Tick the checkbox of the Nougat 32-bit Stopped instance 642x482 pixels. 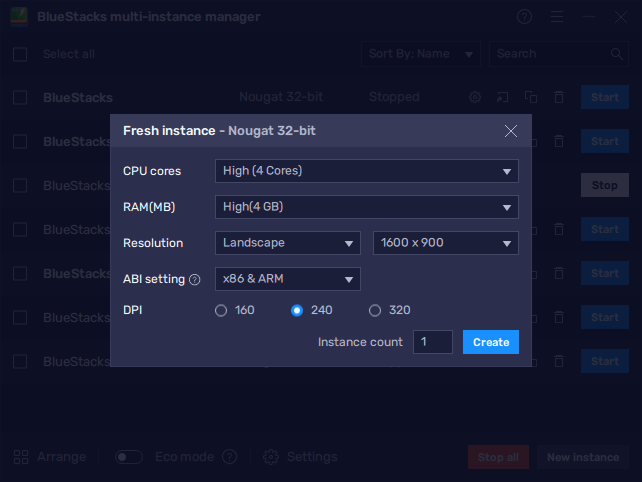click(x=20, y=98)
